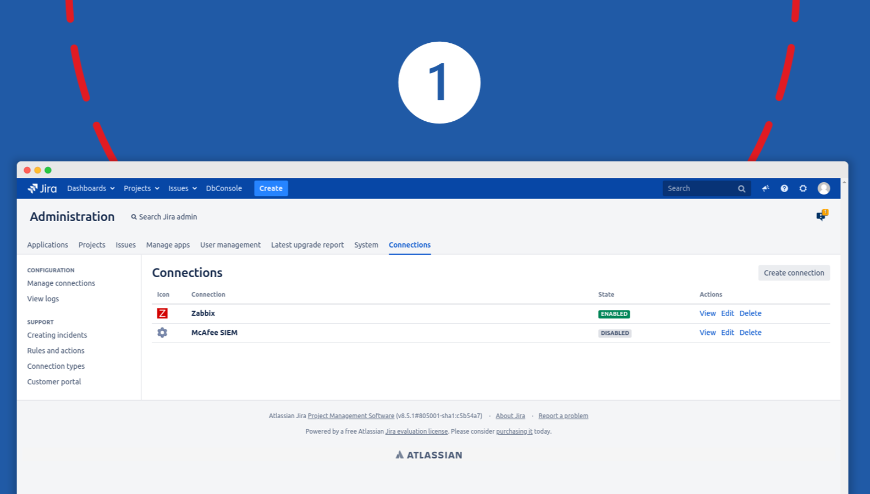Image resolution: width=870 pixels, height=494 pixels.
Task: Switch to the Applications tab
Action: [x=48, y=245]
